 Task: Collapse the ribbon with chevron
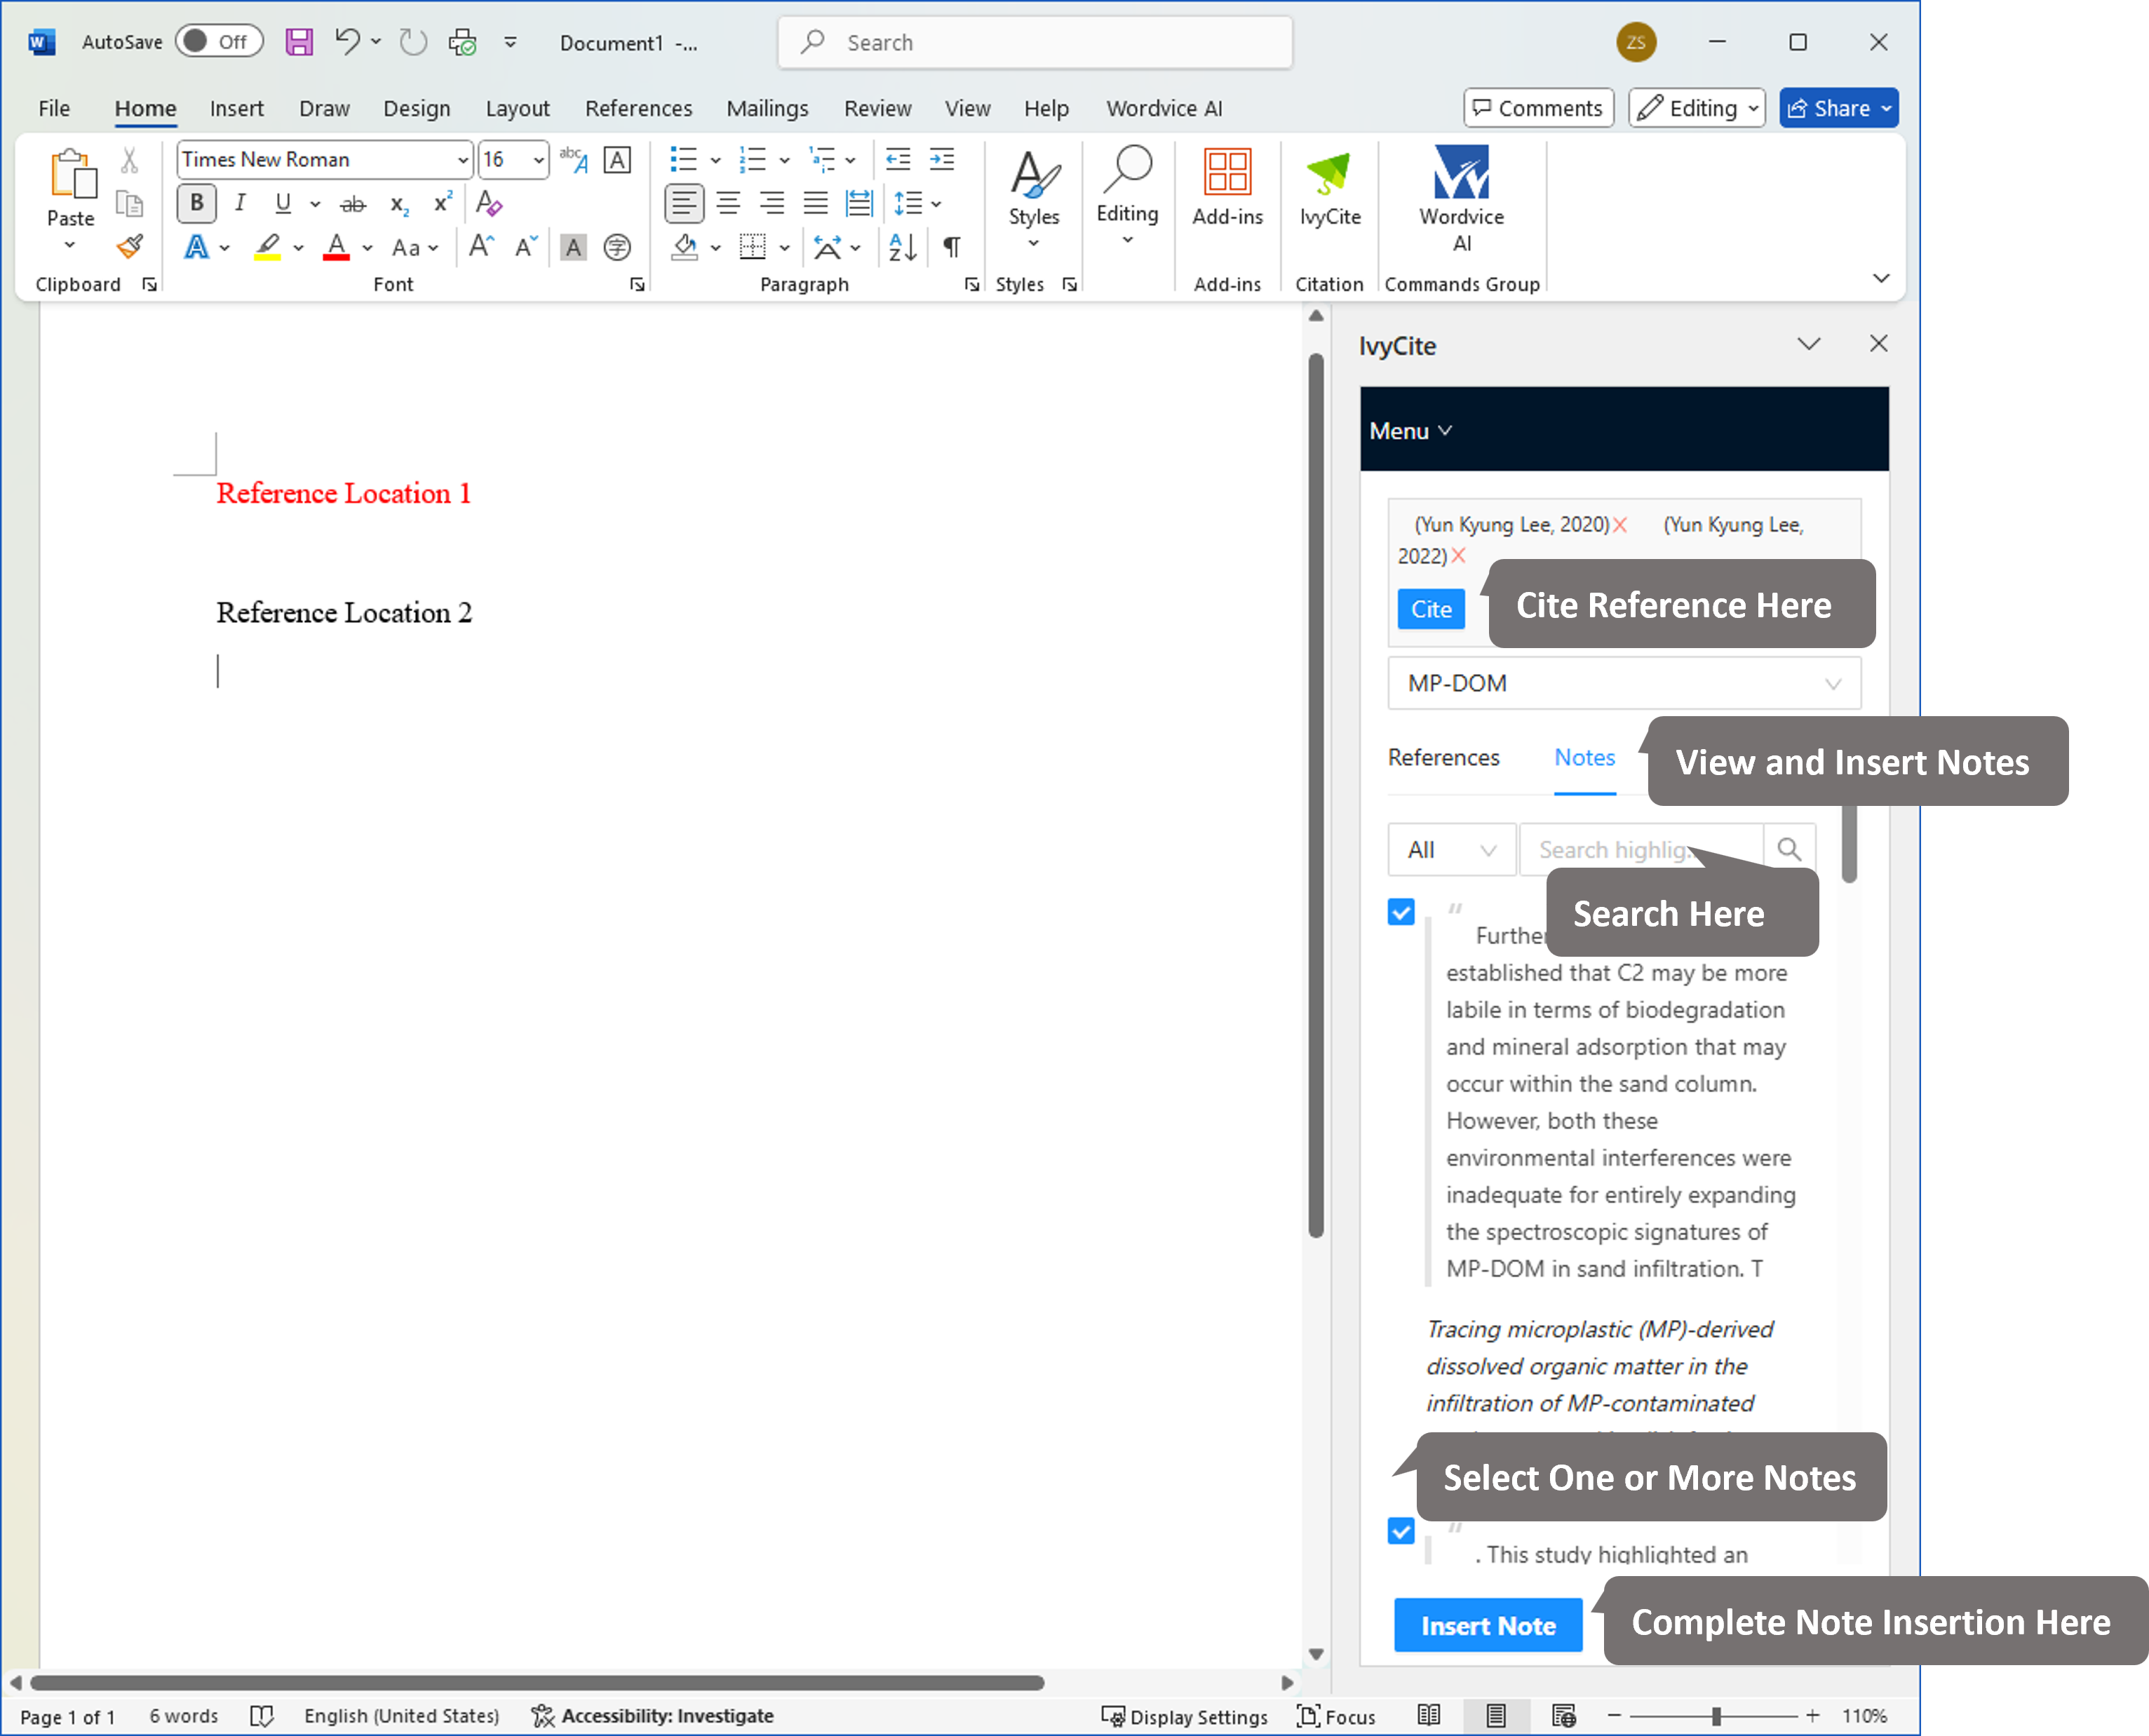pyautogui.click(x=1881, y=278)
